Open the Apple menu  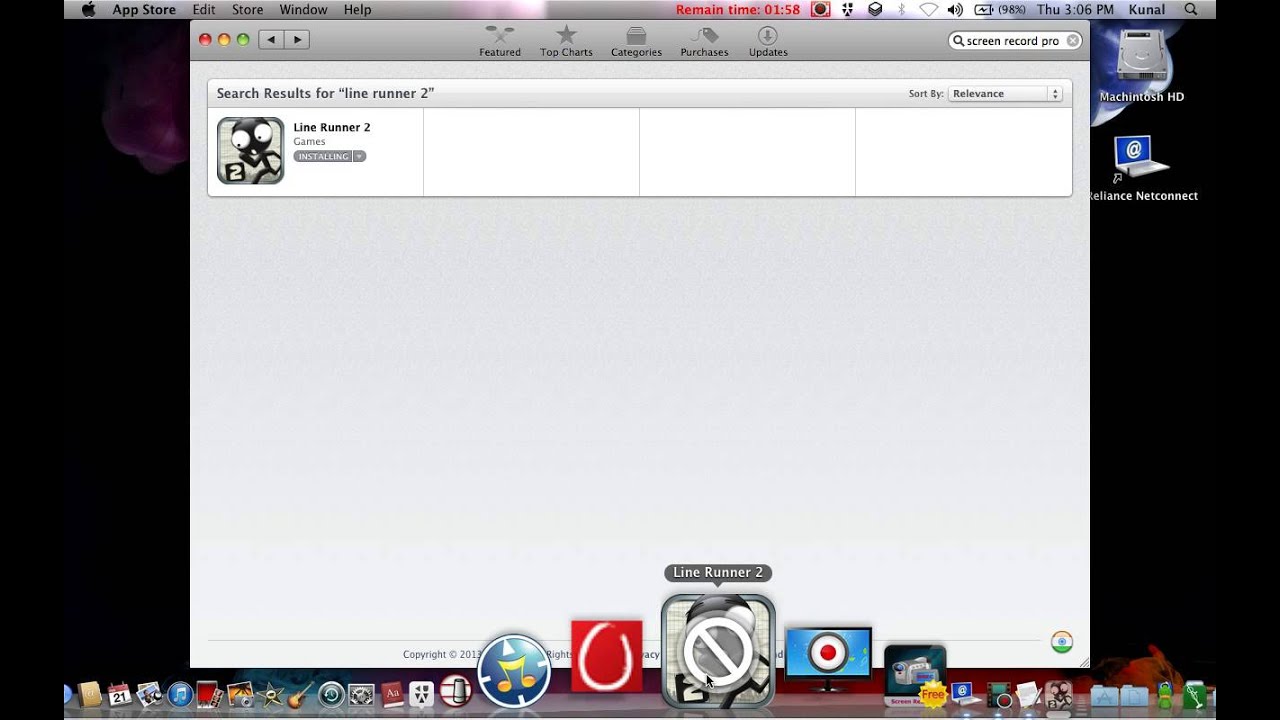88,9
